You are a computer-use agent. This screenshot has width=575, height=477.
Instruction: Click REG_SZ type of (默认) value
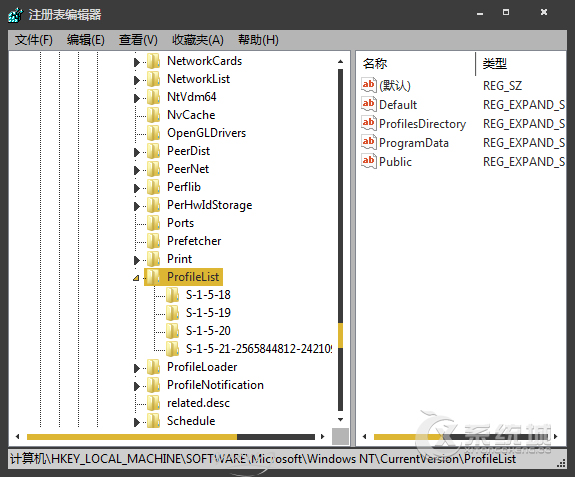502,86
